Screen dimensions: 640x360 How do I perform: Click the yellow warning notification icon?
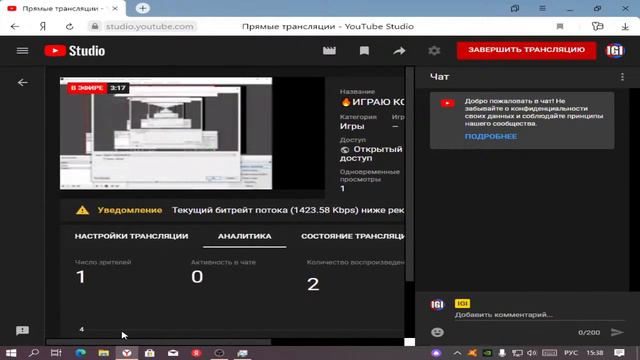(82, 210)
